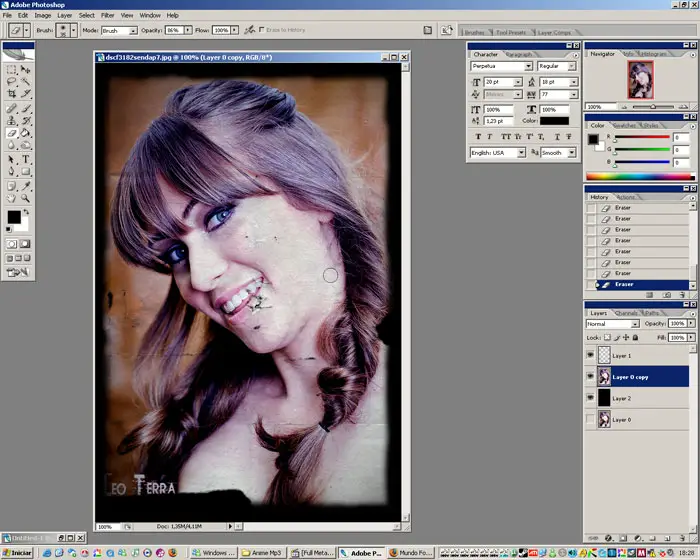Hide Layer 1 using its eye icon
This screenshot has width=700, height=560.
[591, 355]
